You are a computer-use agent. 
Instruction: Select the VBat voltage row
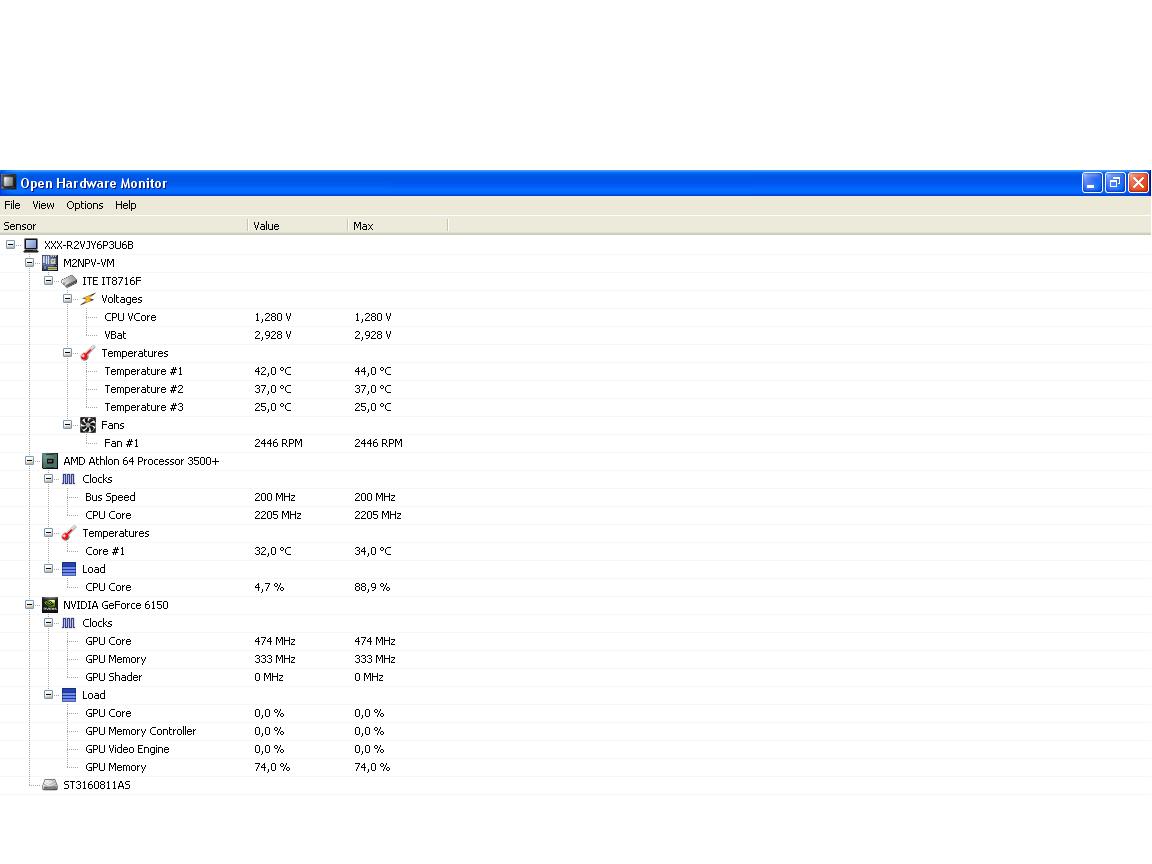click(x=576, y=335)
